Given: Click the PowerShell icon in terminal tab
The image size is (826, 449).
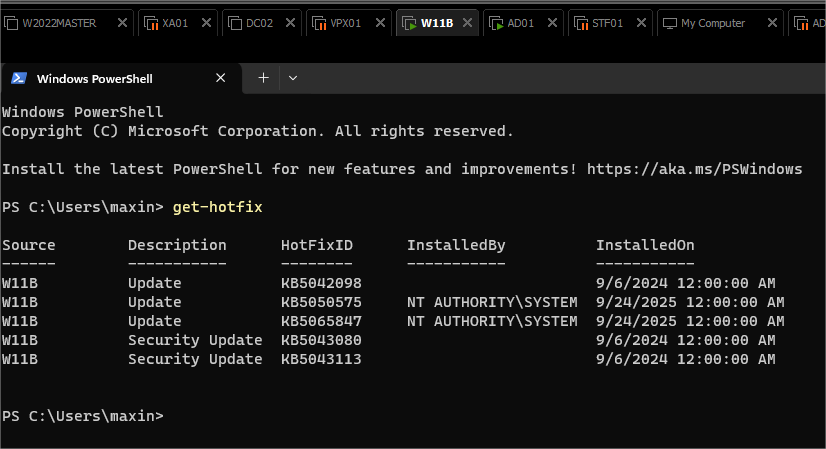Looking at the screenshot, I should (19, 78).
